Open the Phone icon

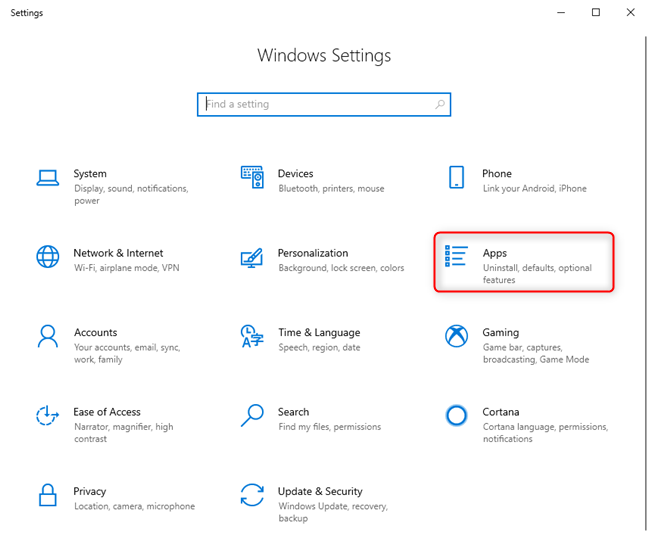pyautogui.click(x=456, y=177)
